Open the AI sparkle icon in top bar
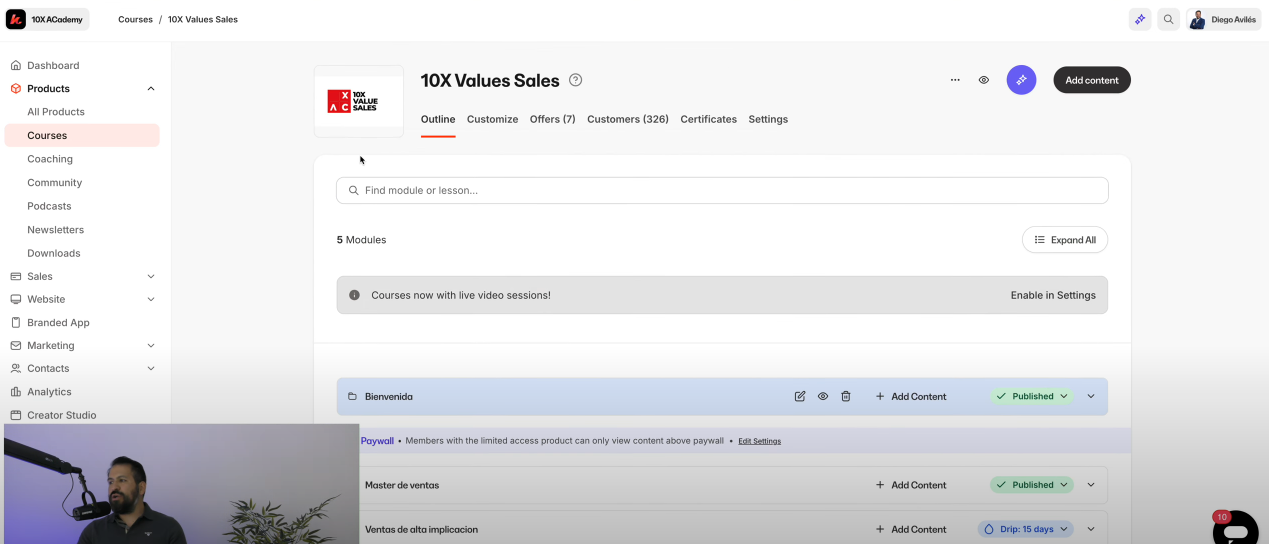Screen dimensions: 1269x544 [1139, 19]
